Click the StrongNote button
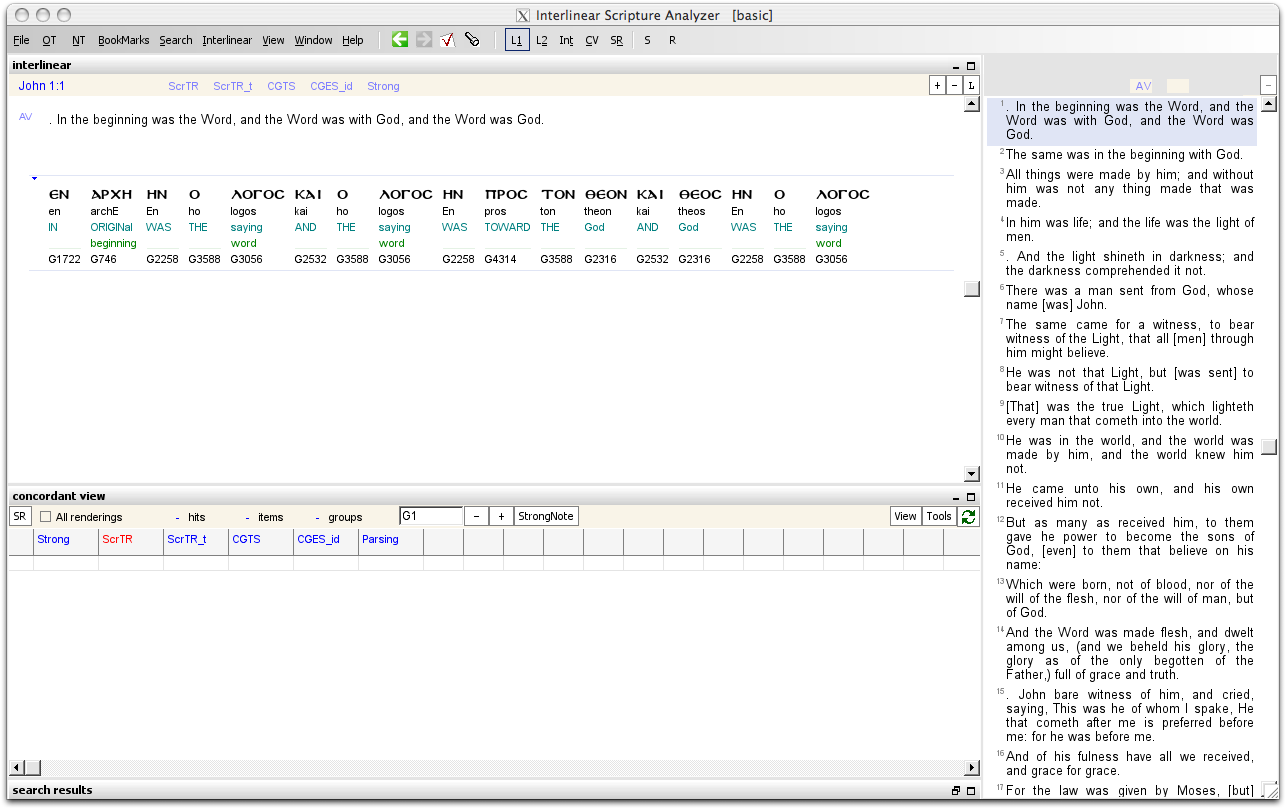The image size is (1286, 809). pos(546,517)
